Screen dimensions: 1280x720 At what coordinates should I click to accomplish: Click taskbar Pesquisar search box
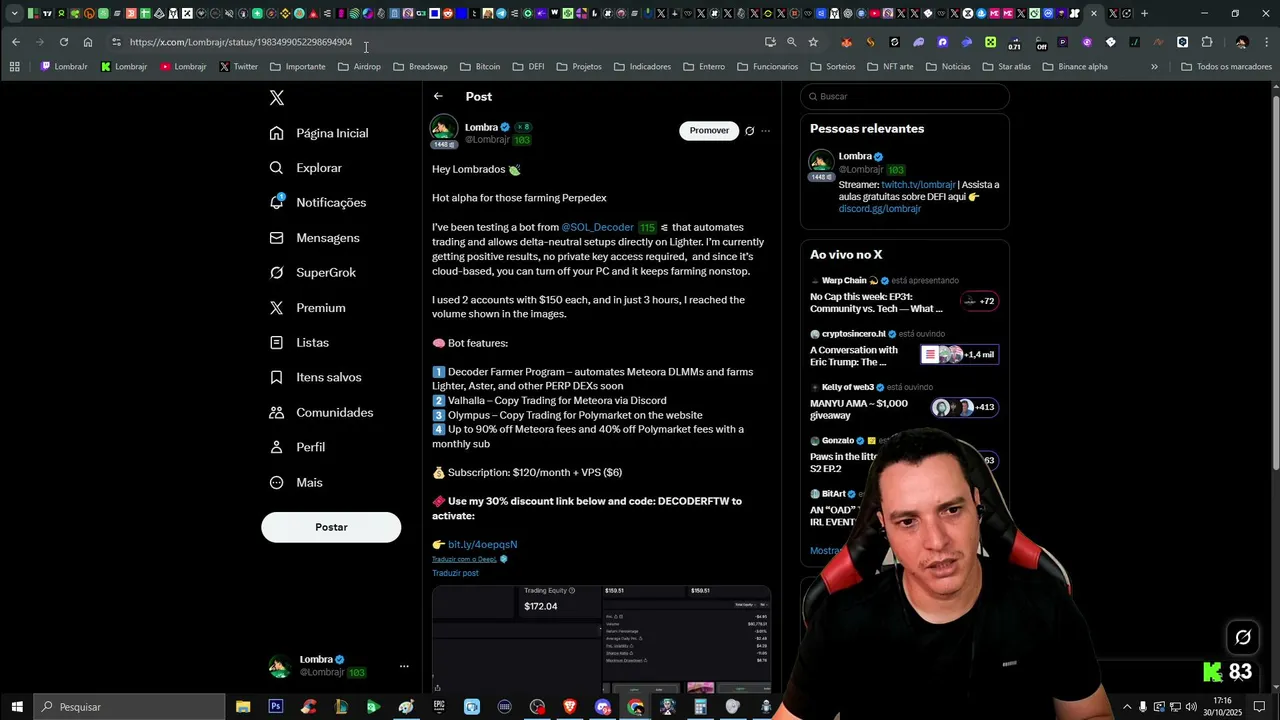coord(130,707)
